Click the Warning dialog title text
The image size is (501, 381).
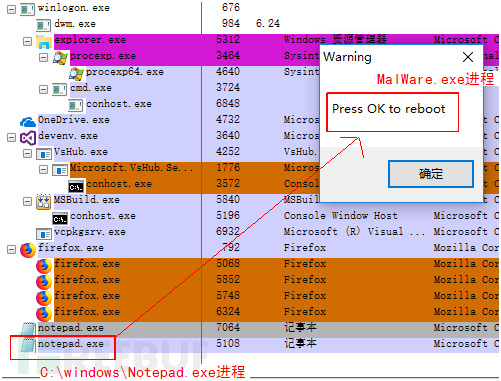347,57
